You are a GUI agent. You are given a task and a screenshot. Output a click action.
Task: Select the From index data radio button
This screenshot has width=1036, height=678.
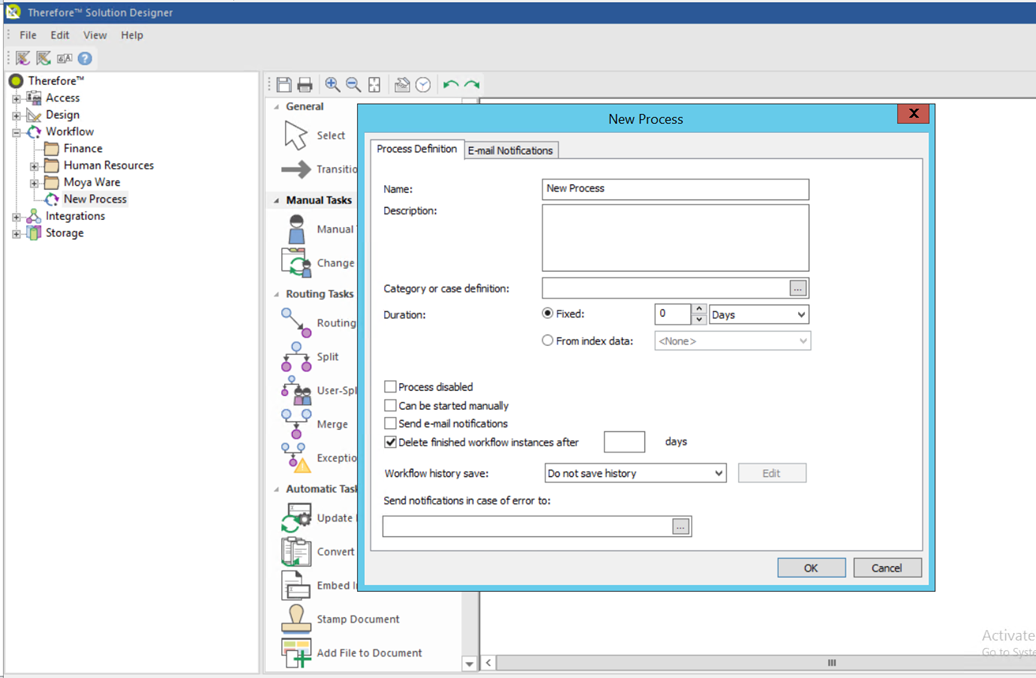pos(547,341)
